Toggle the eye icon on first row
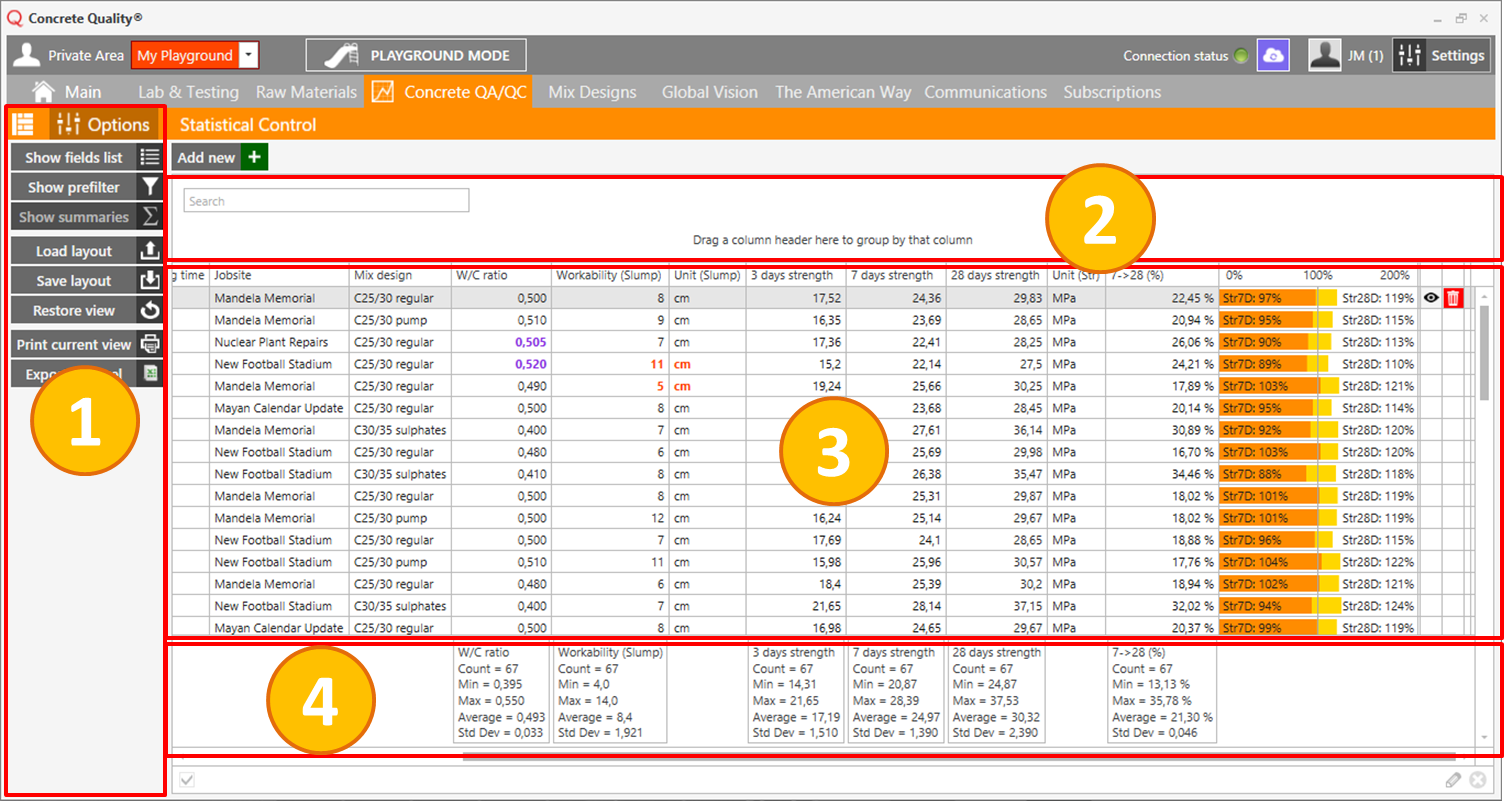The width and height of the screenshot is (1504, 801). [x=1431, y=298]
